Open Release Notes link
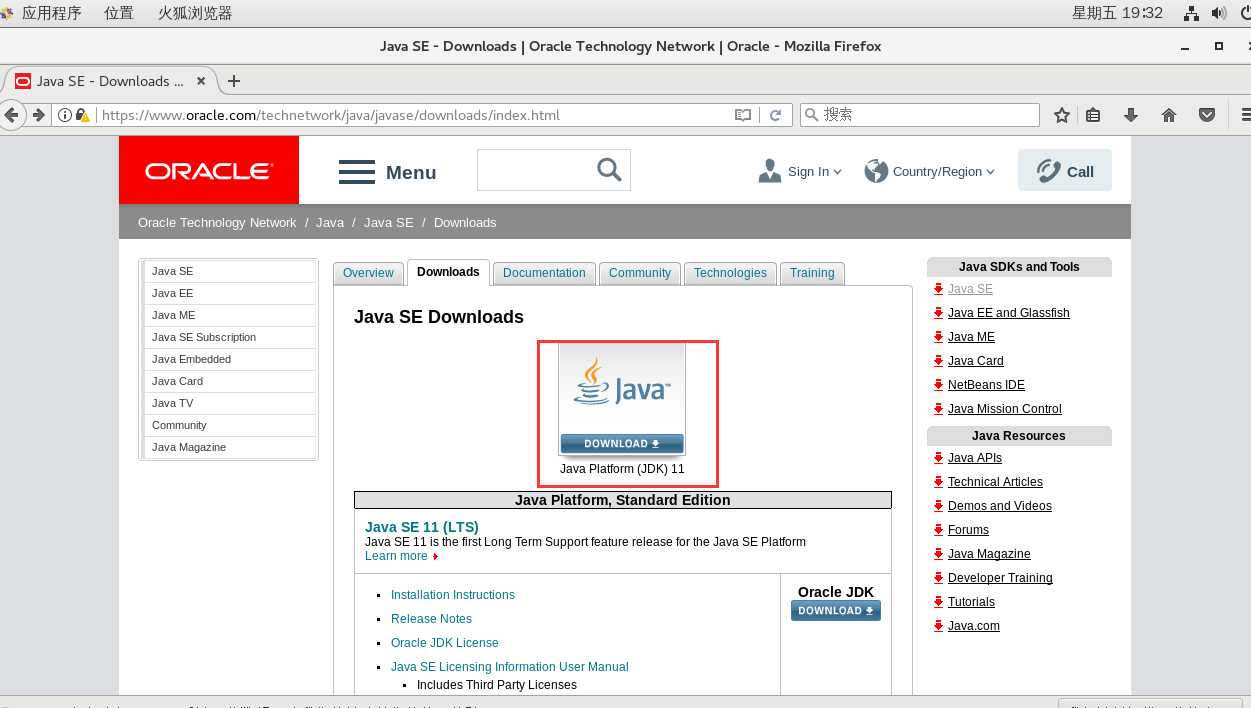The height and width of the screenshot is (708, 1251). pyautogui.click(x=431, y=619)
